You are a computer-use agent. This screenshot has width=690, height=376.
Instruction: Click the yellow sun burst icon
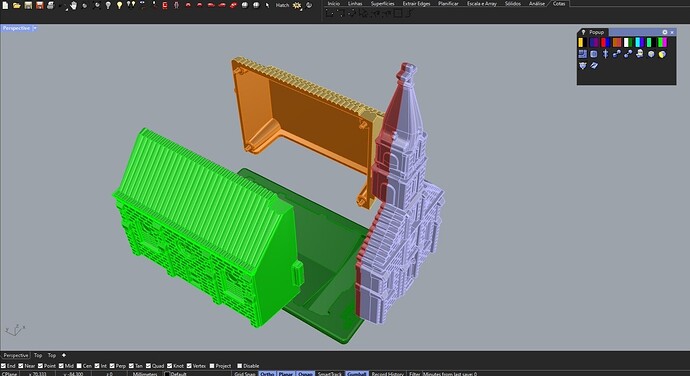[297, 5]
